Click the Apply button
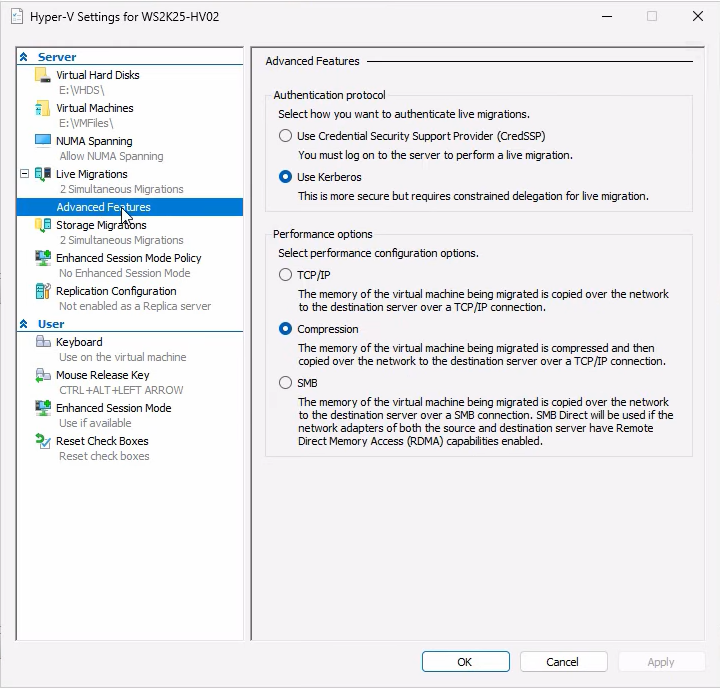 (661, 661)
